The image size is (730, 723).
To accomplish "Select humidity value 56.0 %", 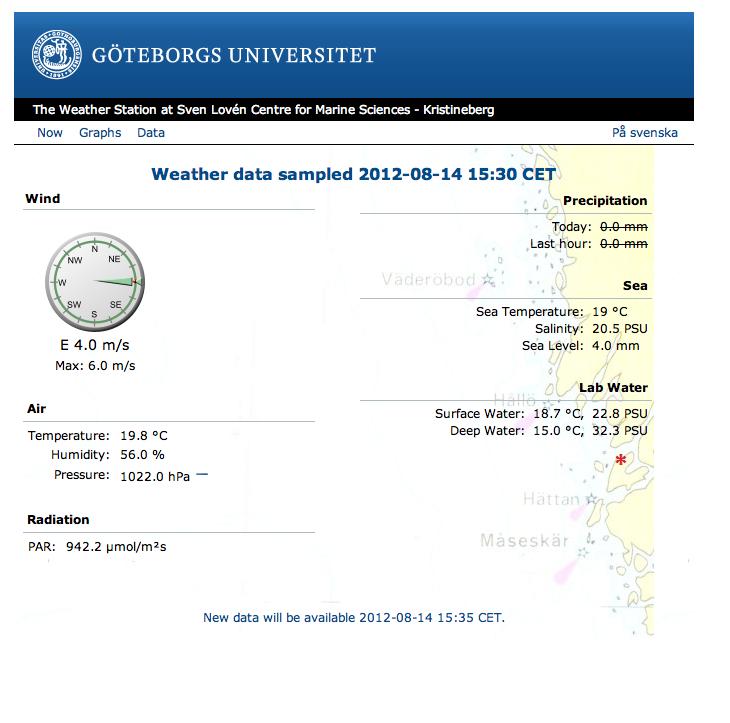I will coord(142,455).
